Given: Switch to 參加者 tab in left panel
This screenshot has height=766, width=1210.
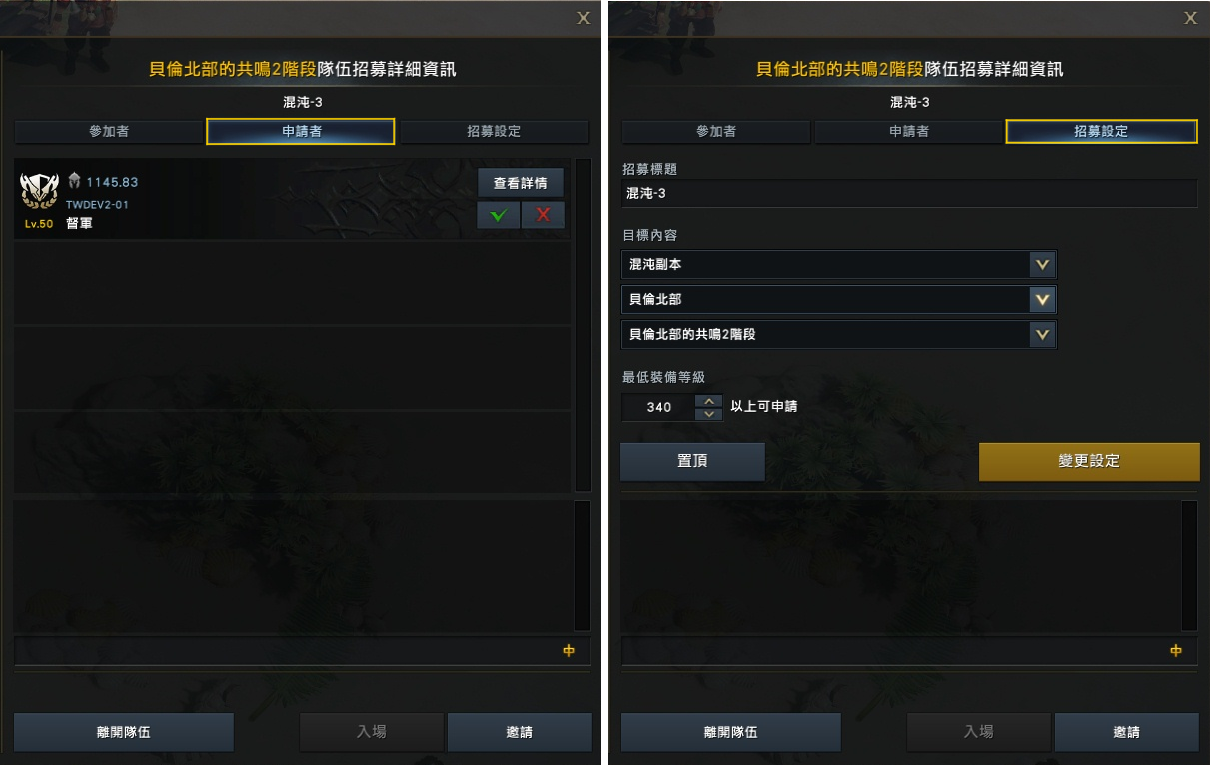Looking at the screenshot, I should point(109,132).
